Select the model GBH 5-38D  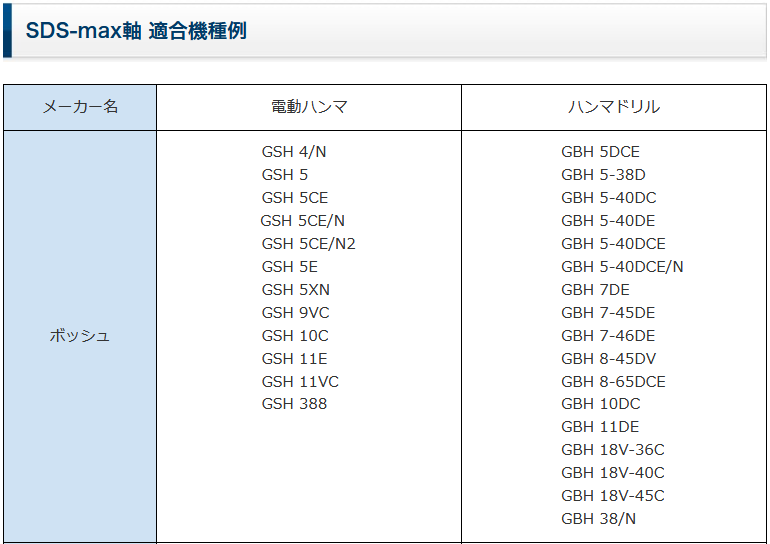[603, 175]
